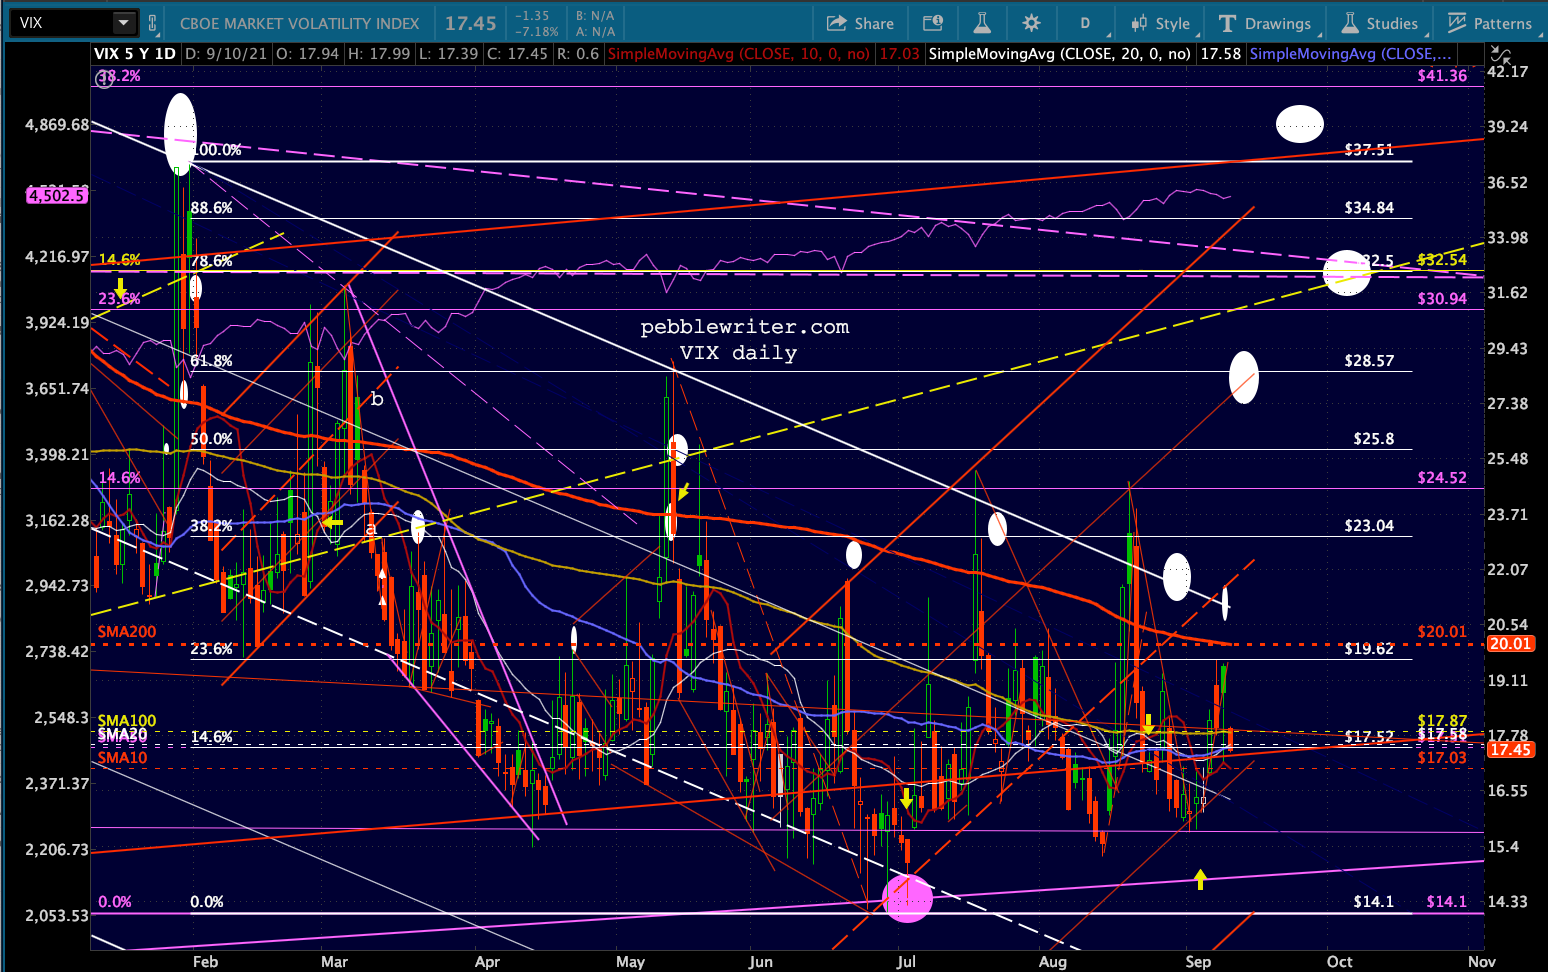The height and width of the screenshot is (972, 1548).
Task: Expand the D timeframe selector
Action: [1085, 23]
